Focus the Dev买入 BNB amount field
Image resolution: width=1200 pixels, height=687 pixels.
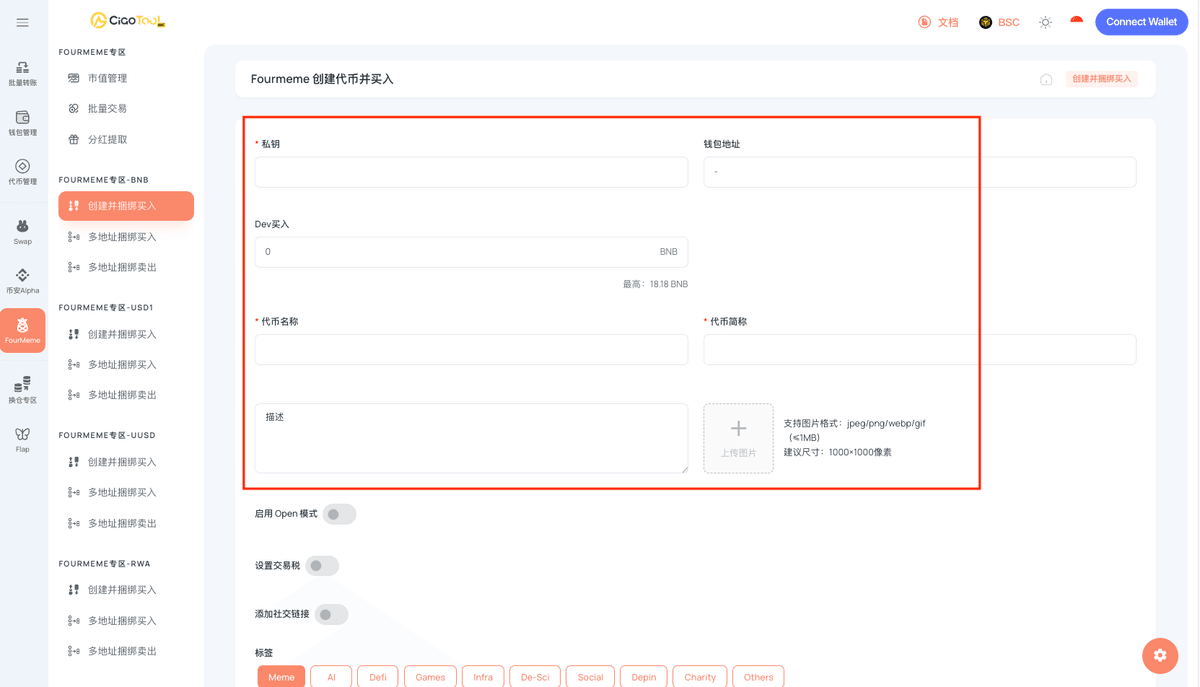471,252
